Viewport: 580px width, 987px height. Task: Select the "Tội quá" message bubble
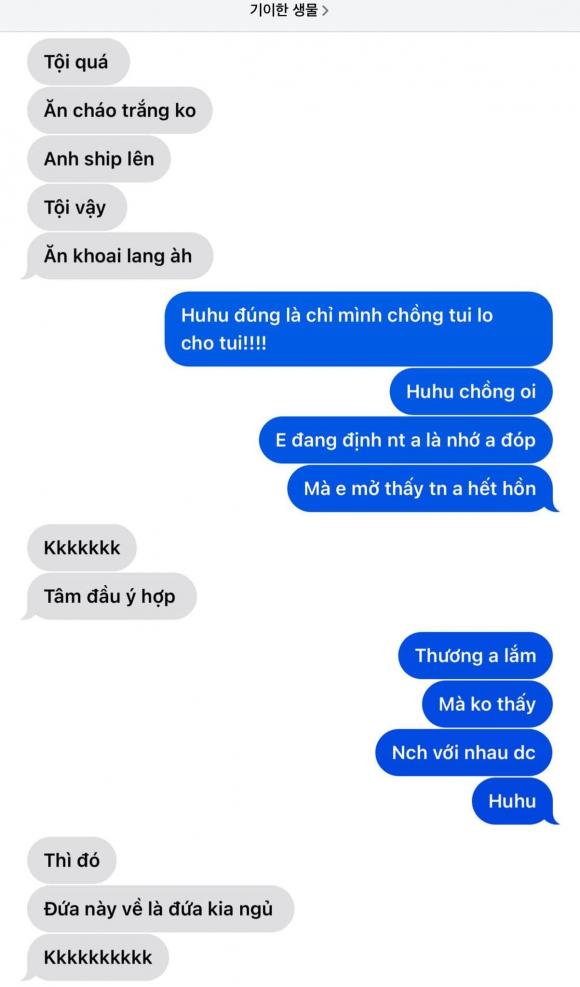[78, 62]
